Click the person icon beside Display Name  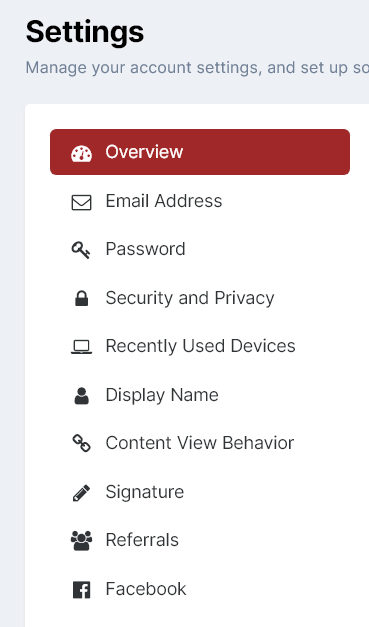coord(82,396)
